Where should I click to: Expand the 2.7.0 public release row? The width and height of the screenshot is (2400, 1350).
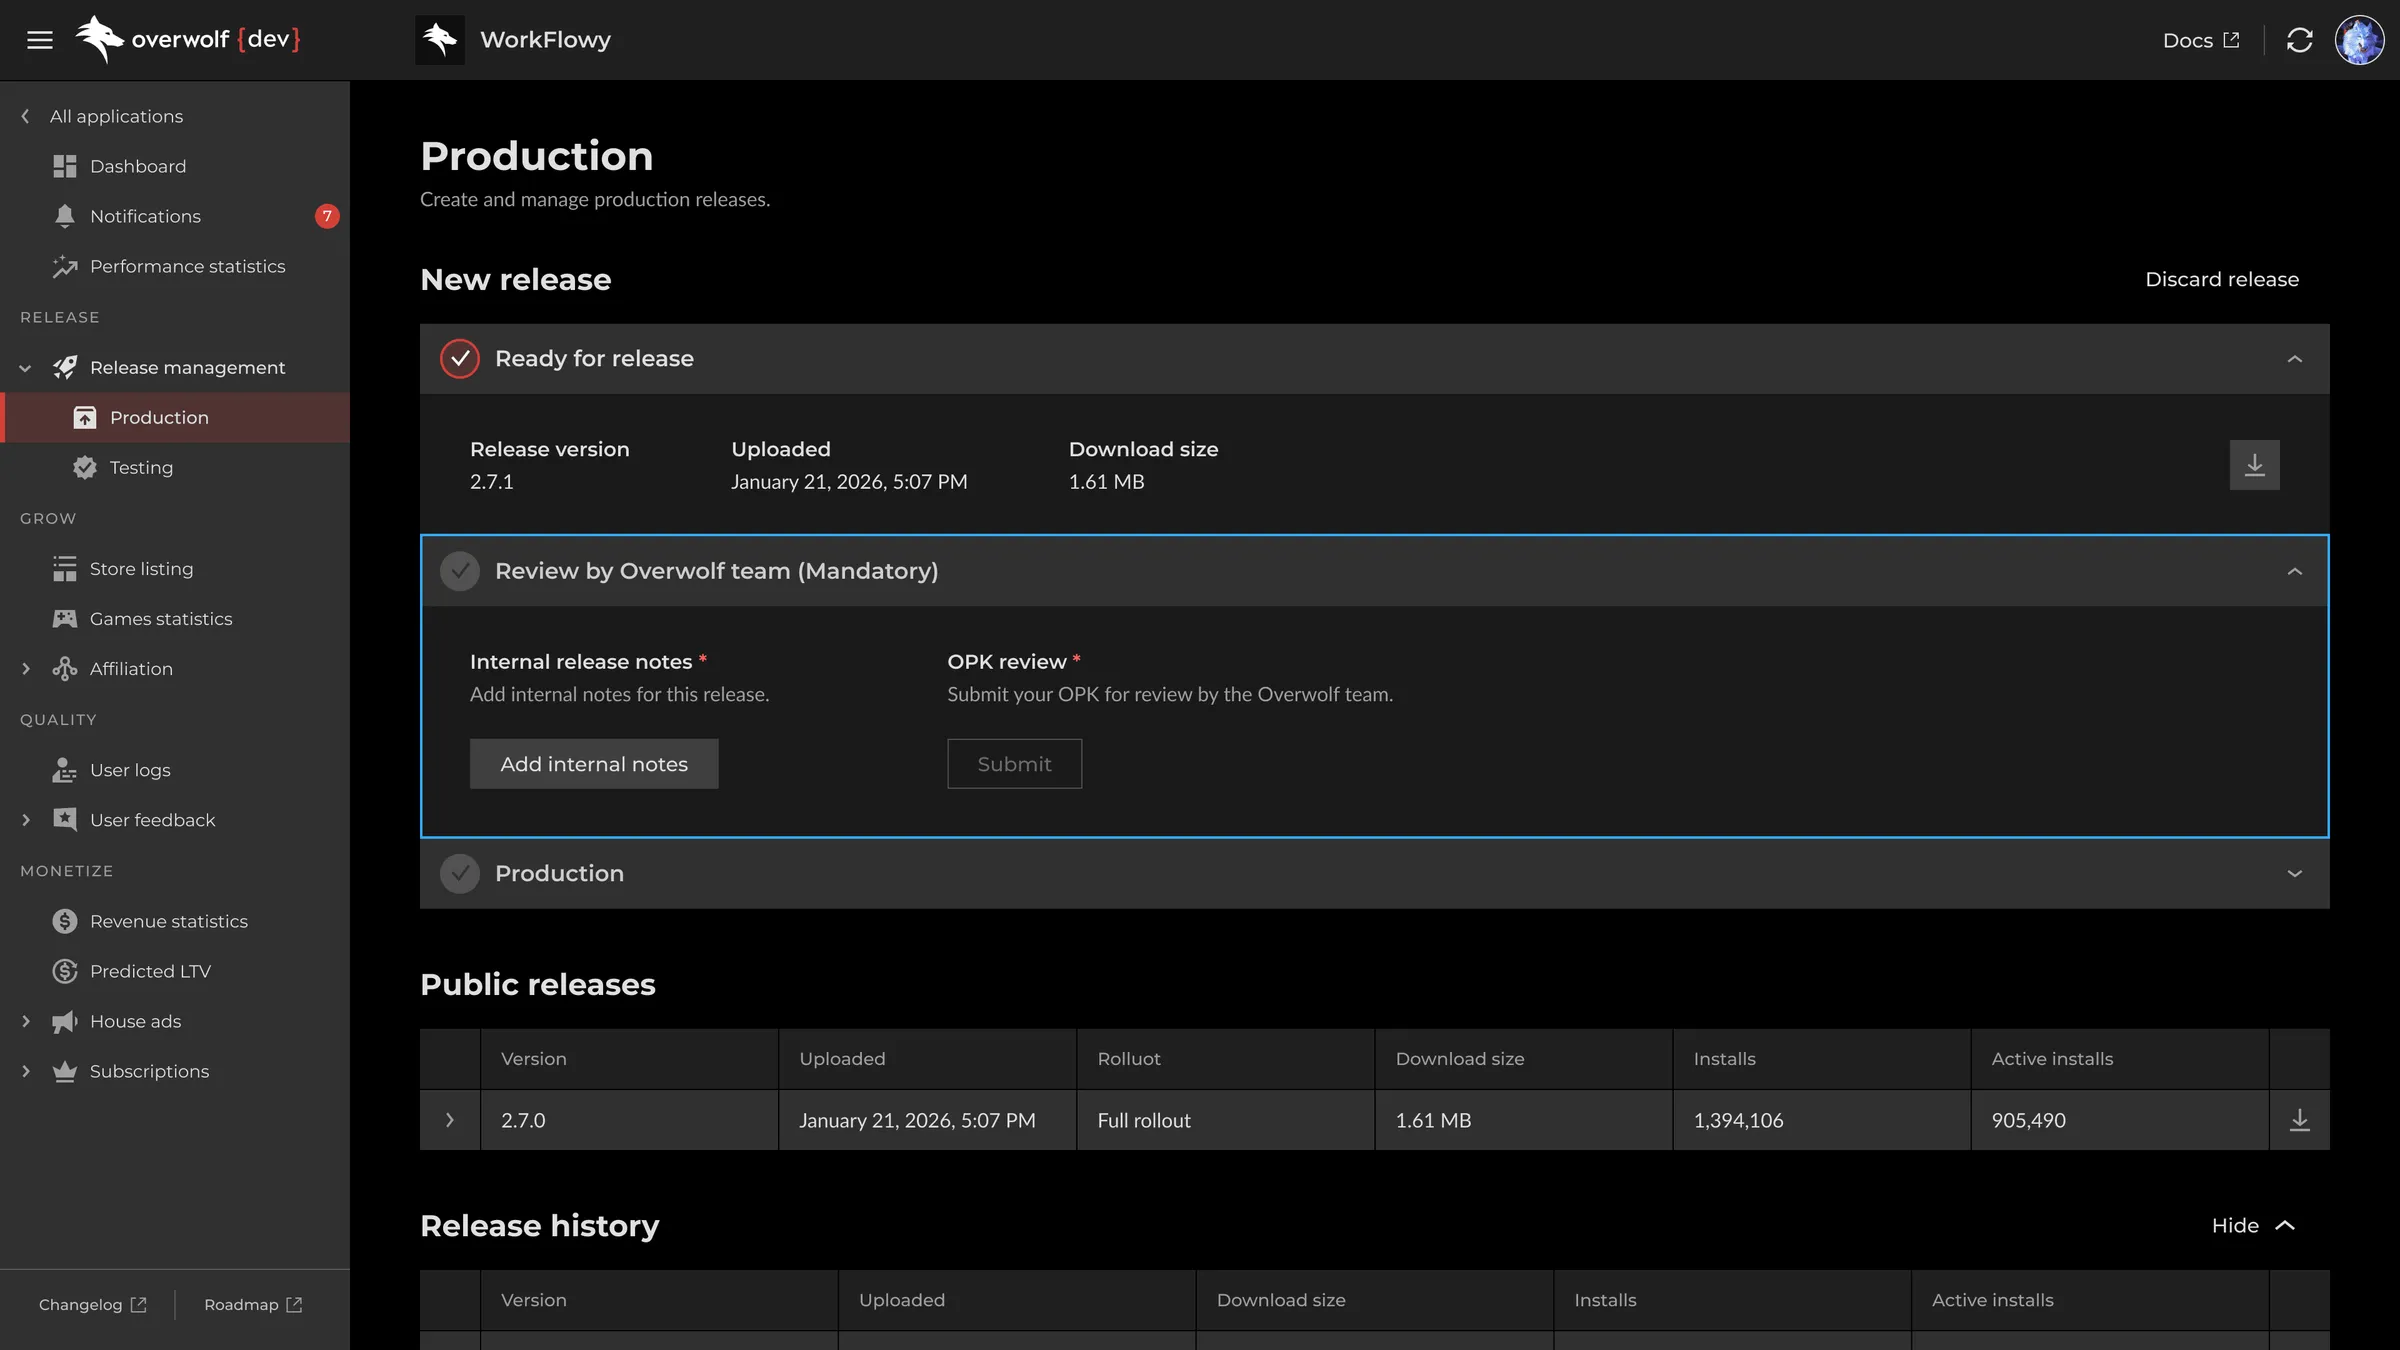coord(450,1120)
